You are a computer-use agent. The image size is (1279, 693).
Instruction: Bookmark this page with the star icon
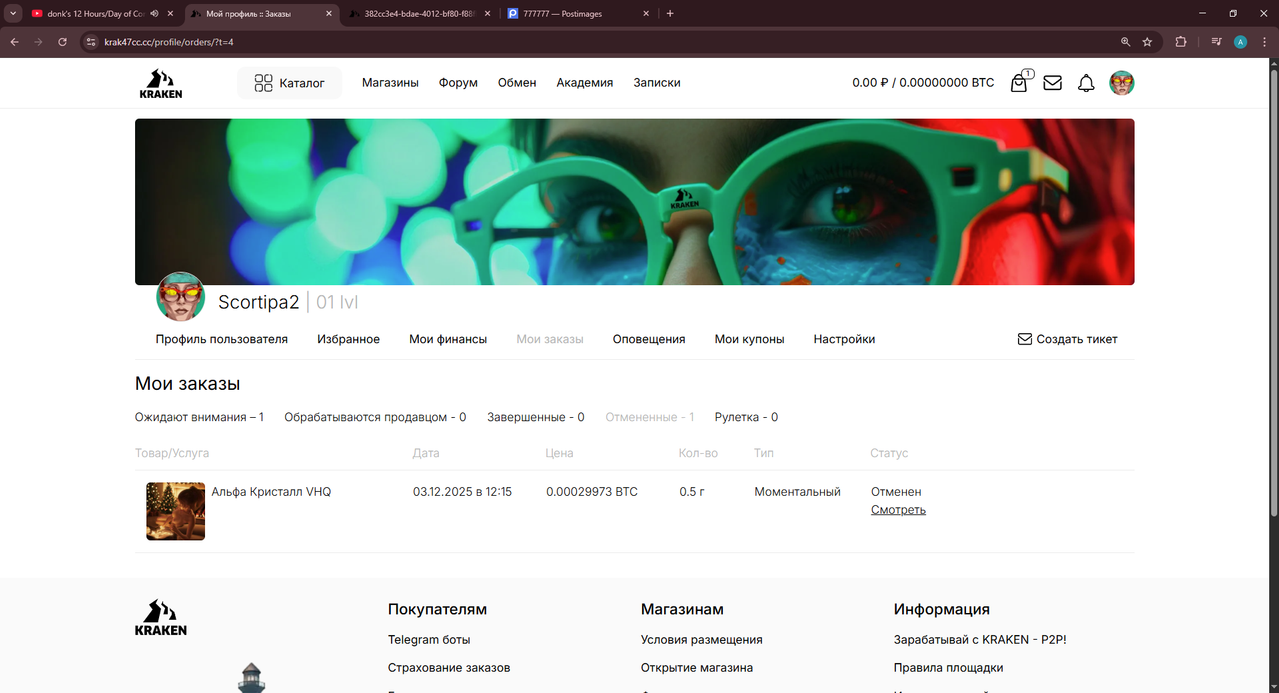click(x=1147, y=42)
